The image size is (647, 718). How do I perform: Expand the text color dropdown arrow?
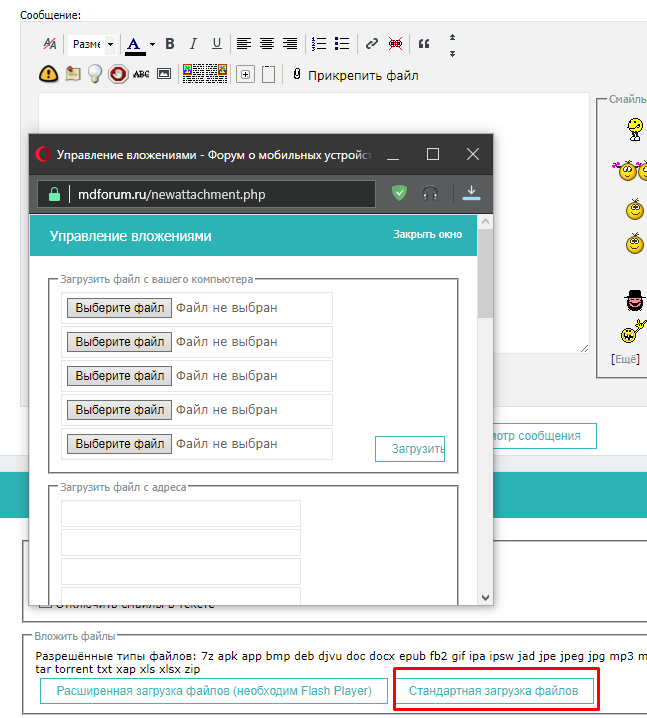tap(152, 44)
